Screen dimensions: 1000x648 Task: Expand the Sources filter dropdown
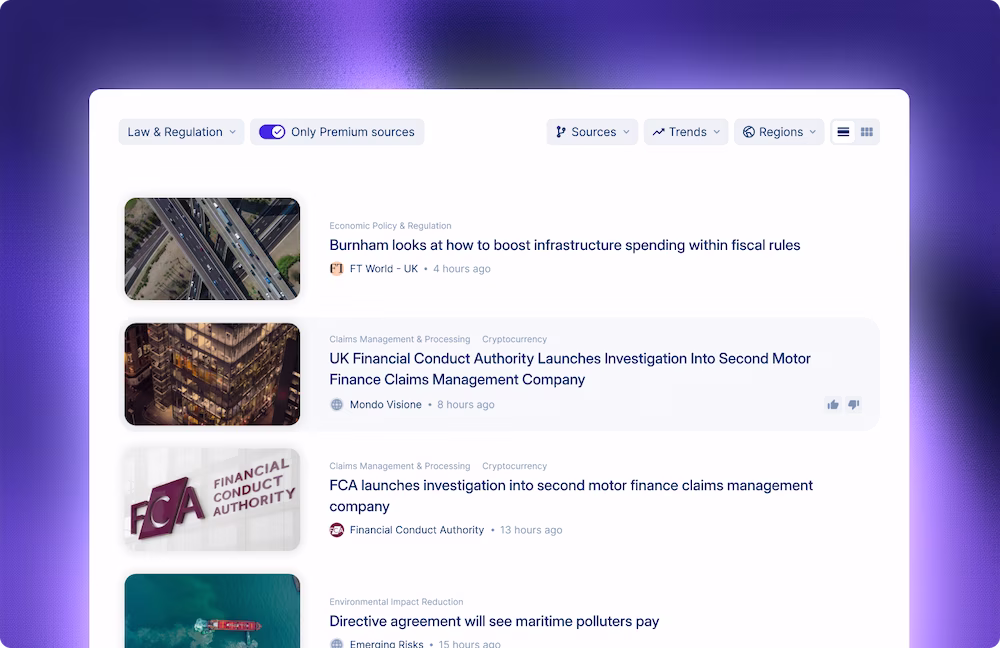592,132
